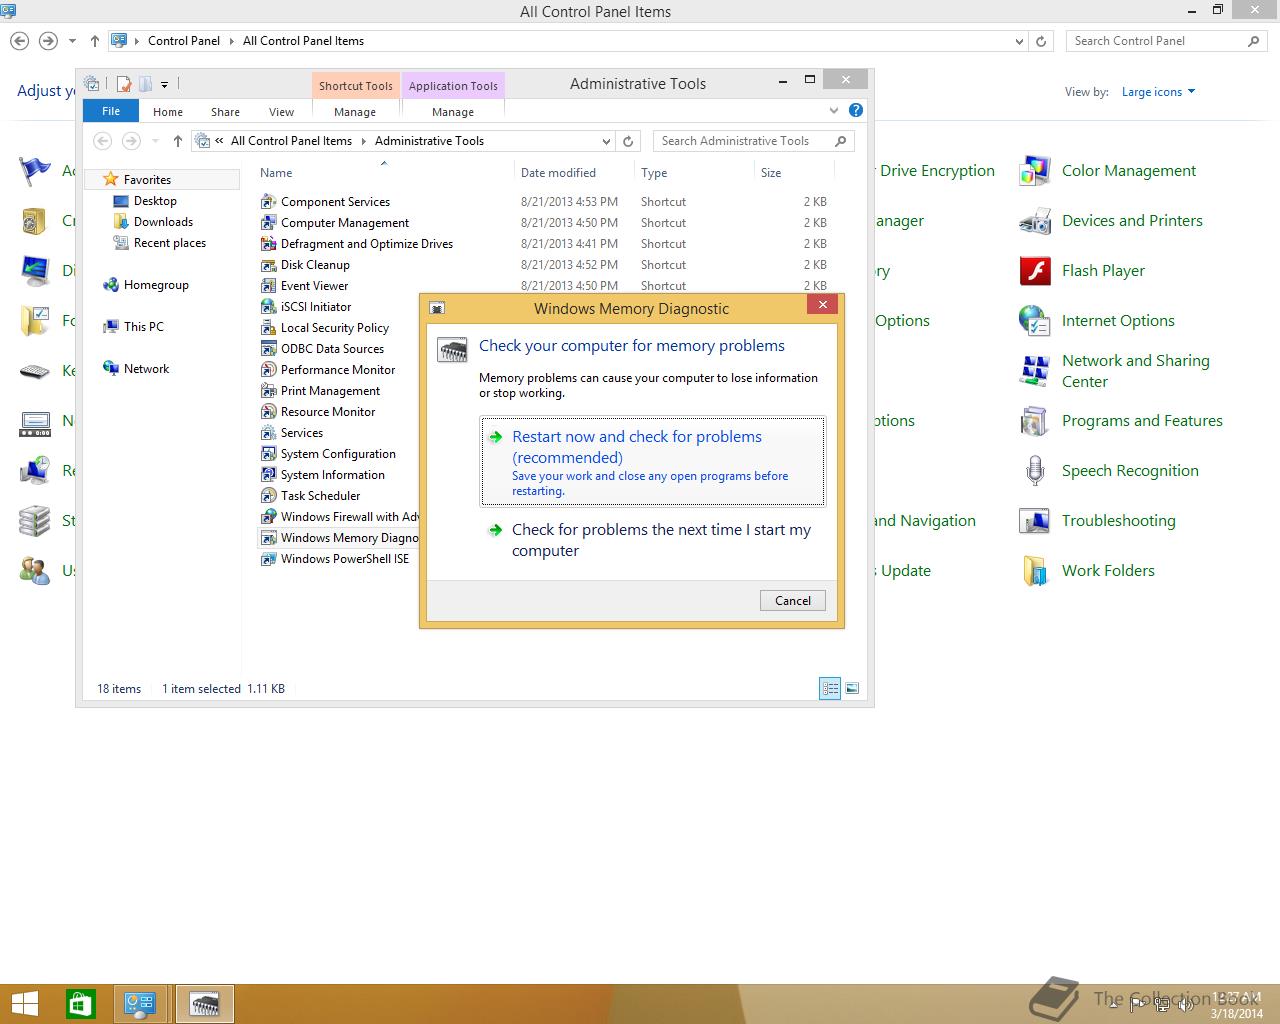Image resolution: width=1280 pixels, height=1024 pixels.
Task: Open Windows Store taskbar icon
Action: tap(81, 1004)
